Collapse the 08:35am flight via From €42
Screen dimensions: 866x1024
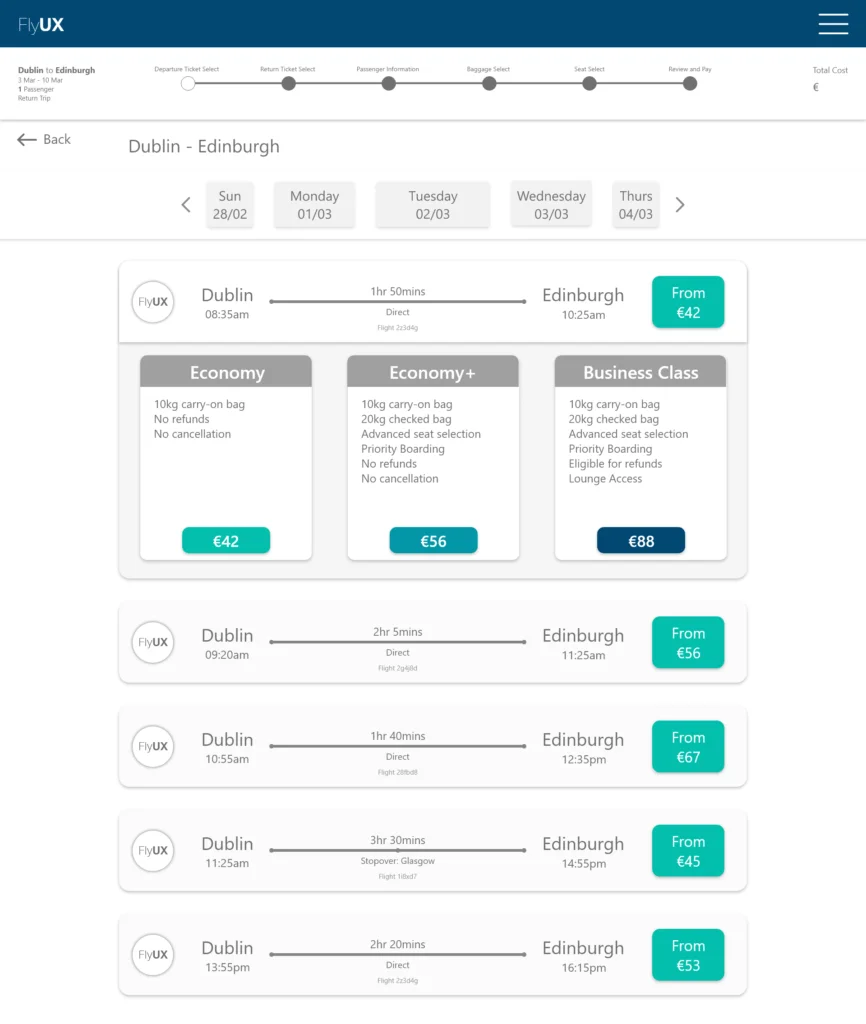pyautogui.click(x=688, y=302)
